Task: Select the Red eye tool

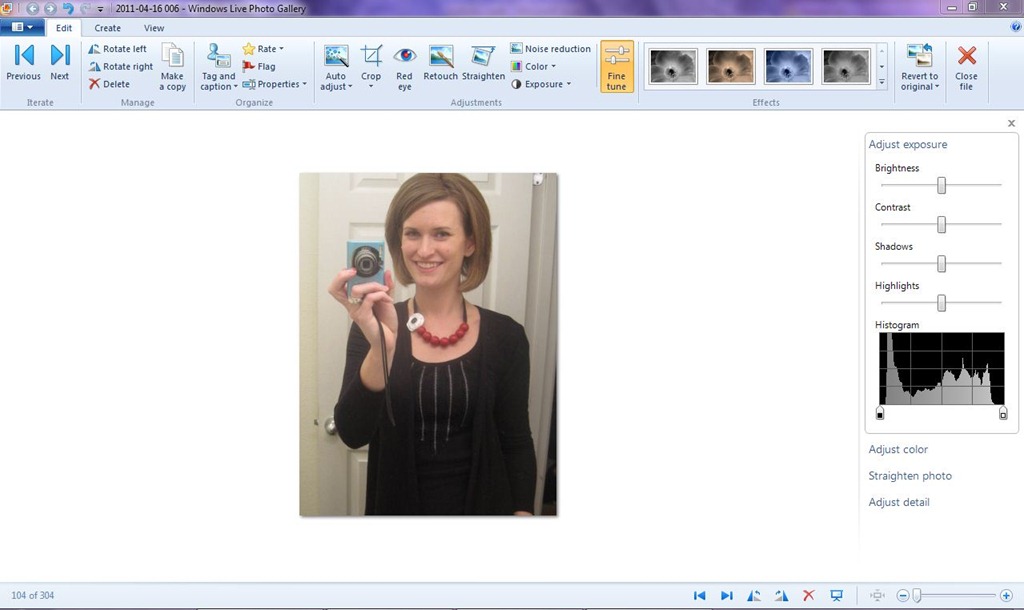Action: point(404,67)
